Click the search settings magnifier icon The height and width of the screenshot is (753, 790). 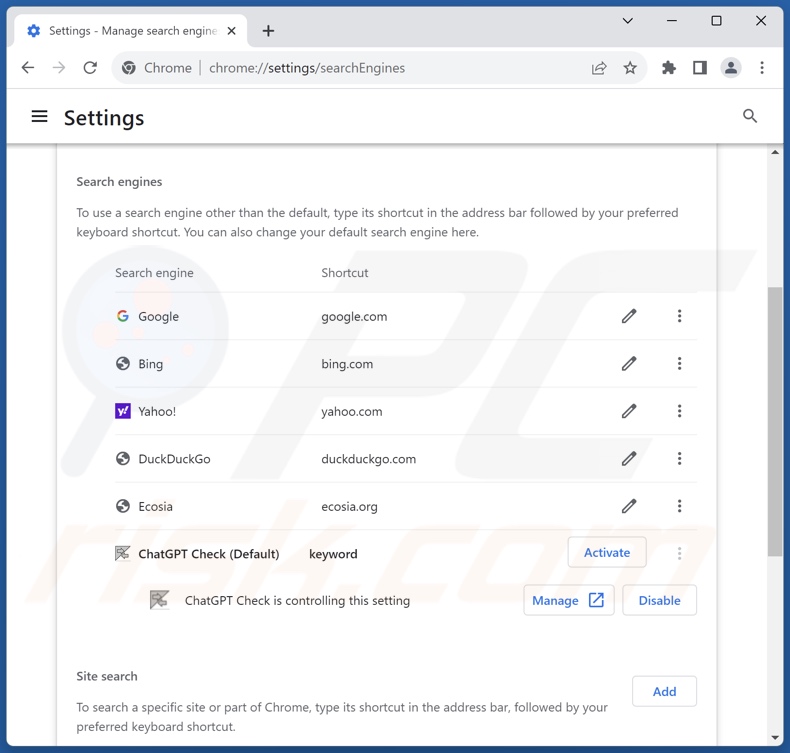[750, 116]
